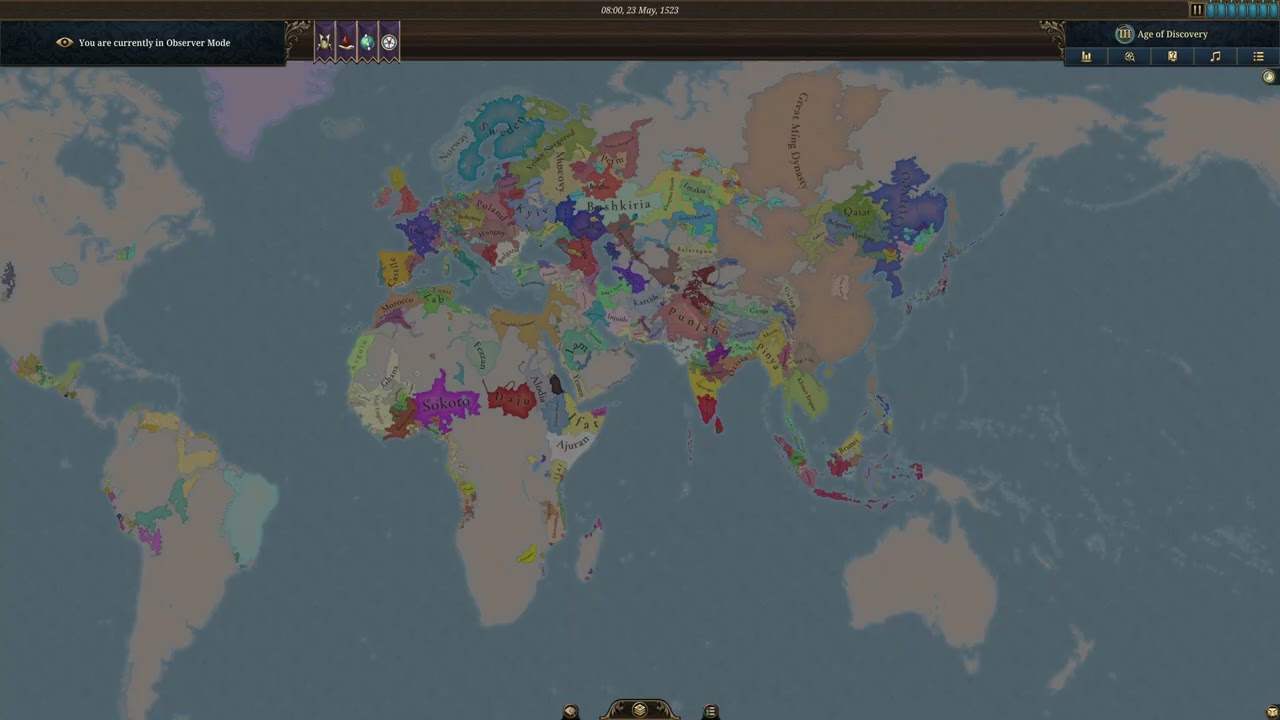Adjust the game speed bar
Image resolution: width=1280 pixels, height=720 pixels.
tap(1242, 10)
